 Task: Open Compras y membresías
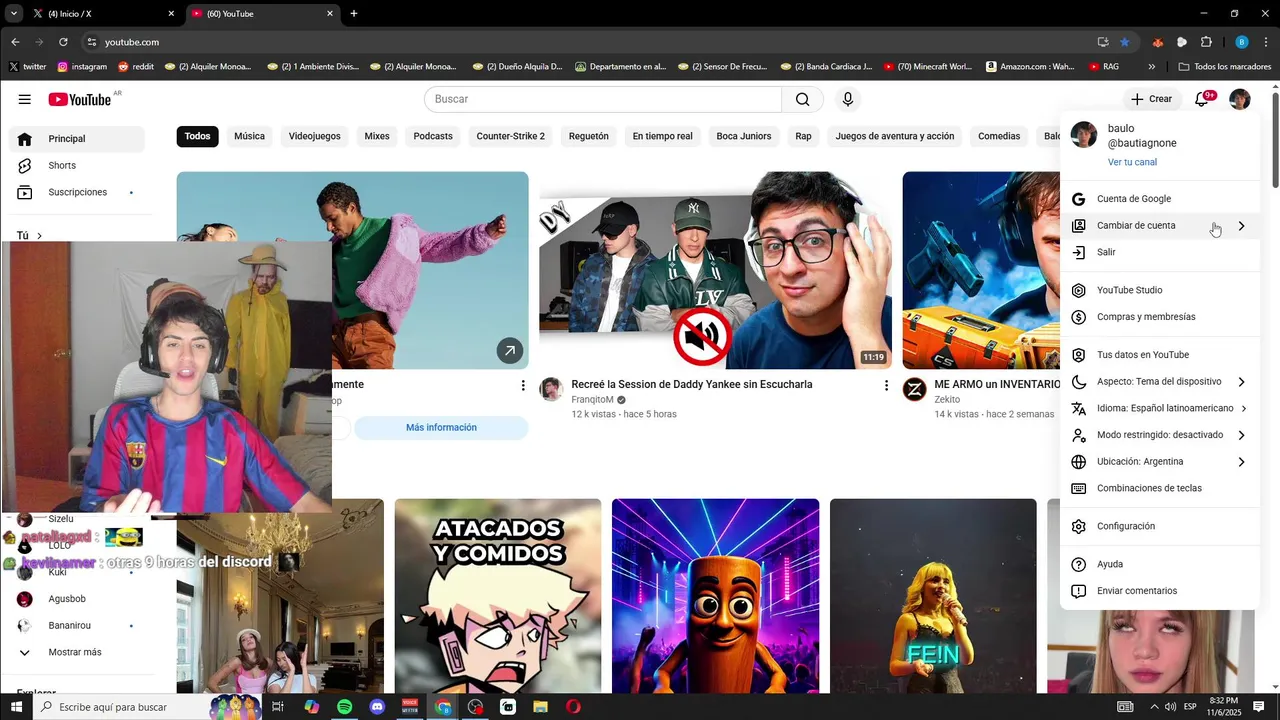coord(1159,317)
